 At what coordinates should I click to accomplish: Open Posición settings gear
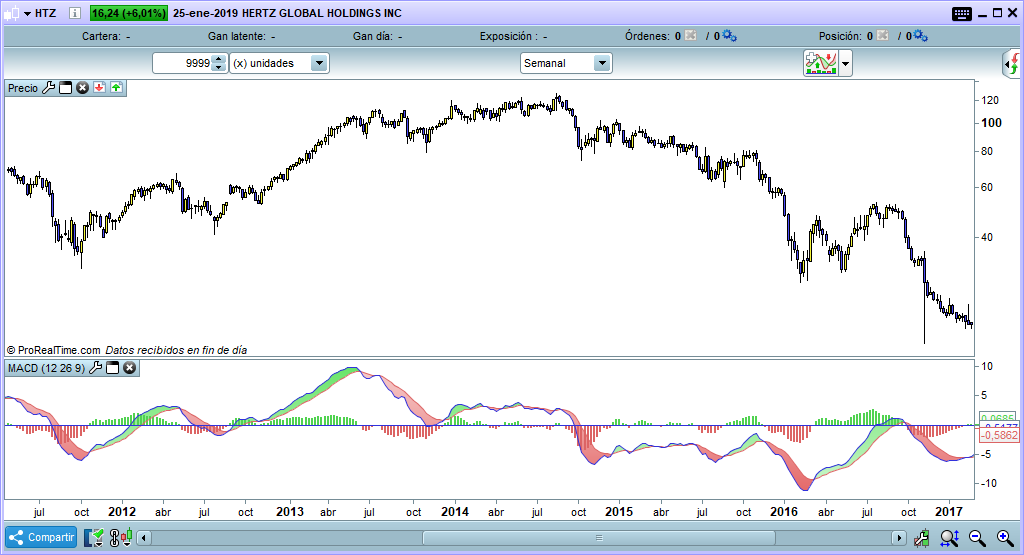(x=920, y=36)
